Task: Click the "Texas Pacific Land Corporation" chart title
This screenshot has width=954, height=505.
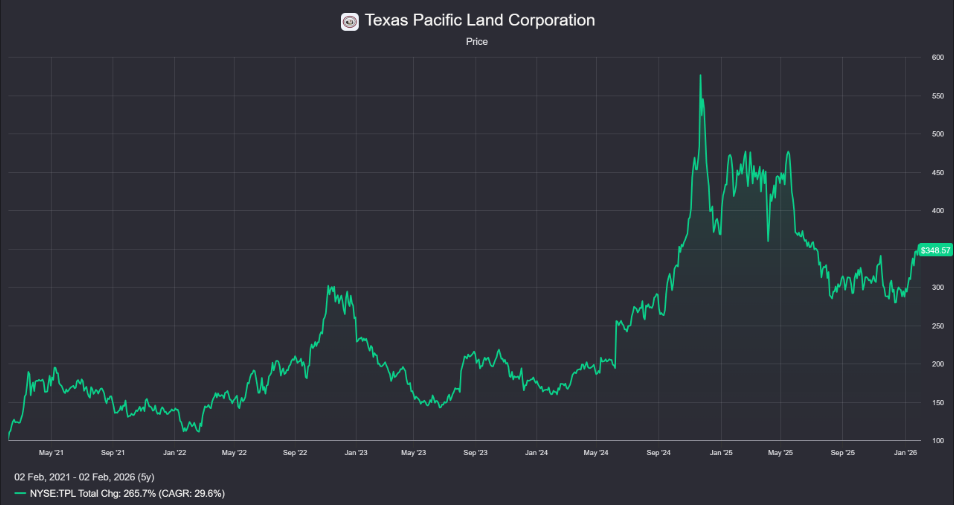Action: click(x=479, y=21)
